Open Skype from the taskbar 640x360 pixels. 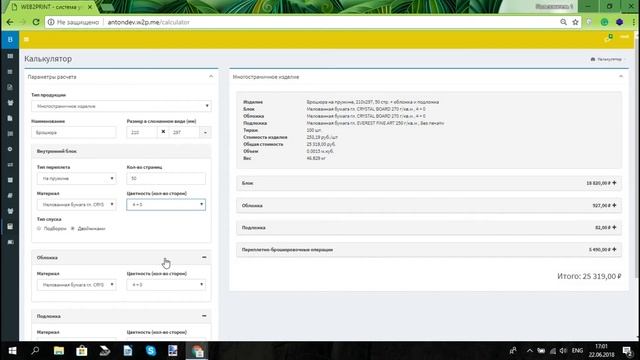151,351
